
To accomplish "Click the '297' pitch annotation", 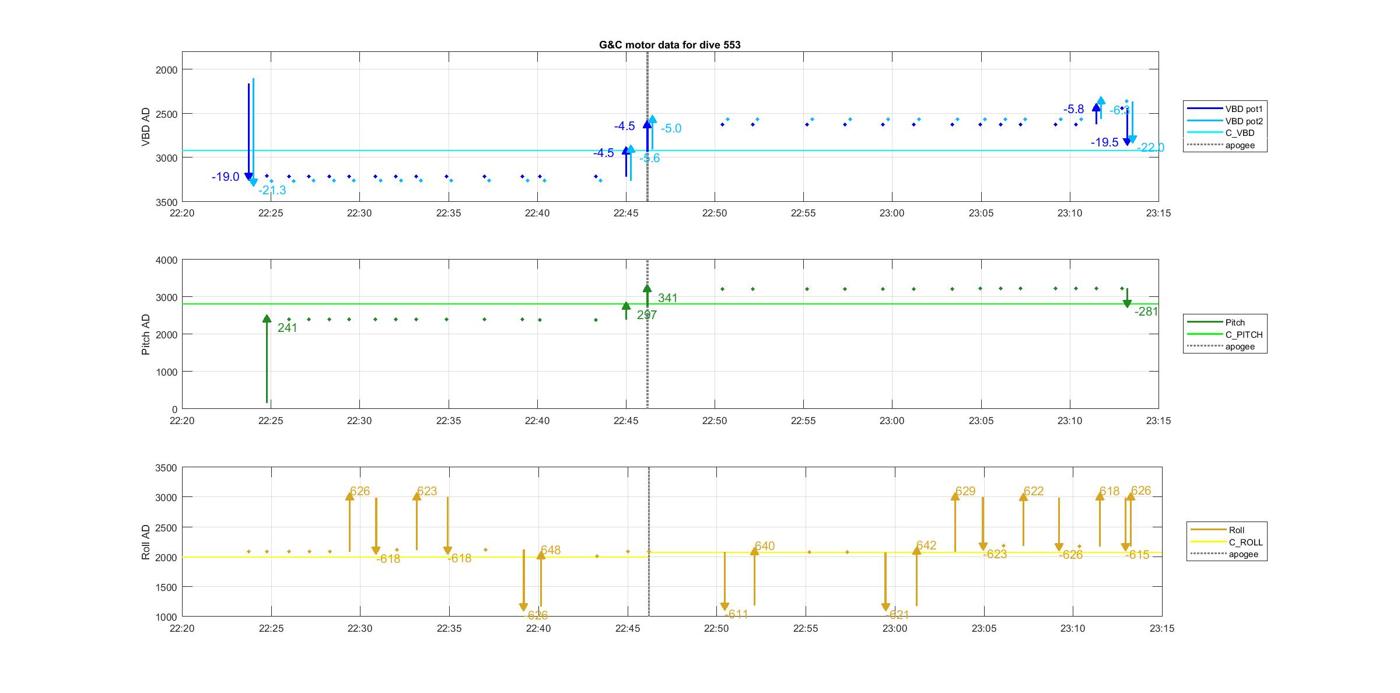I will (x=647, y=315).
